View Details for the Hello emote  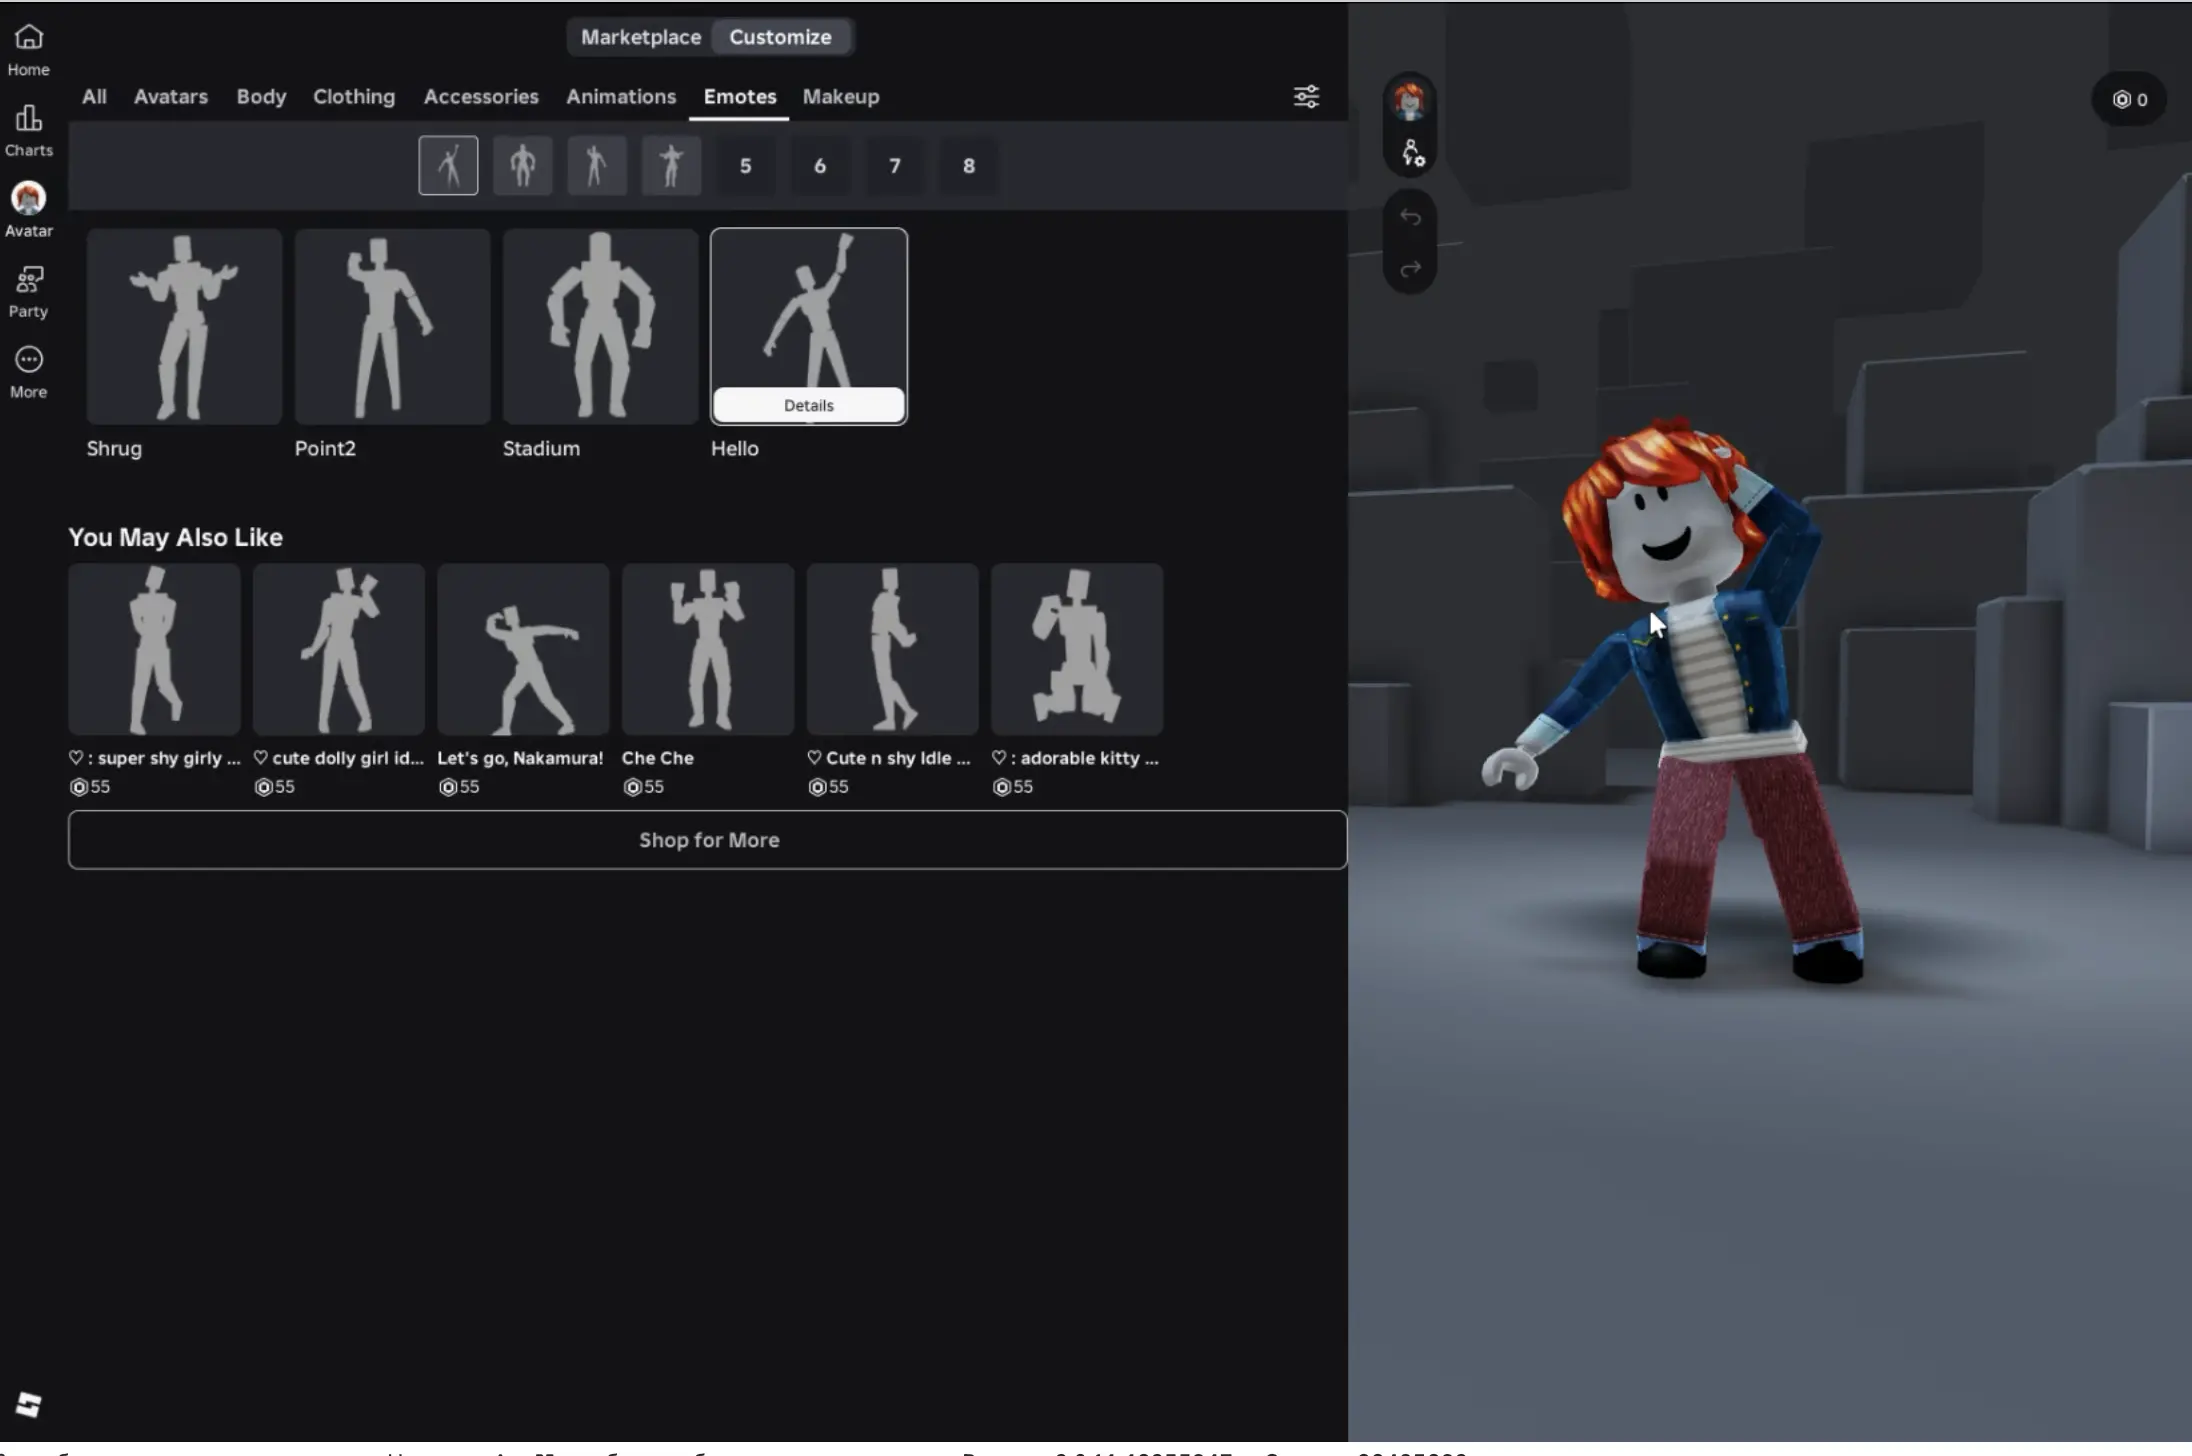pos(808,405)
